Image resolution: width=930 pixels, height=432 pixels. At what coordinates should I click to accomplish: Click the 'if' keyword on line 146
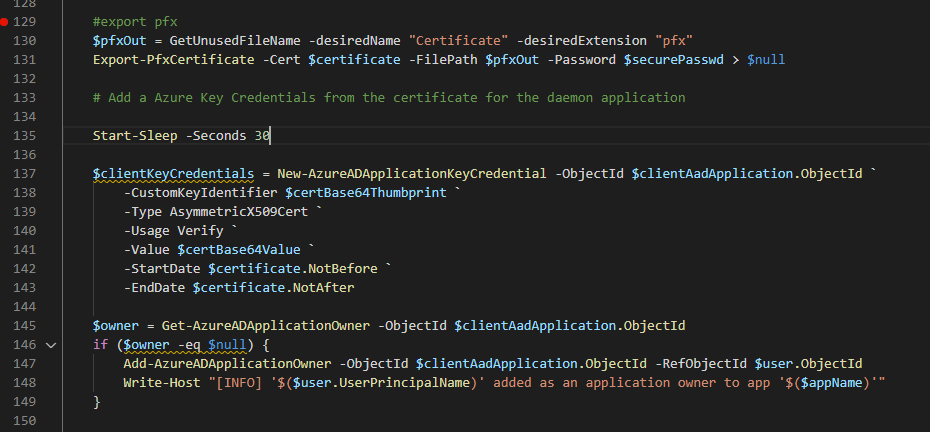tap(101, 345)
